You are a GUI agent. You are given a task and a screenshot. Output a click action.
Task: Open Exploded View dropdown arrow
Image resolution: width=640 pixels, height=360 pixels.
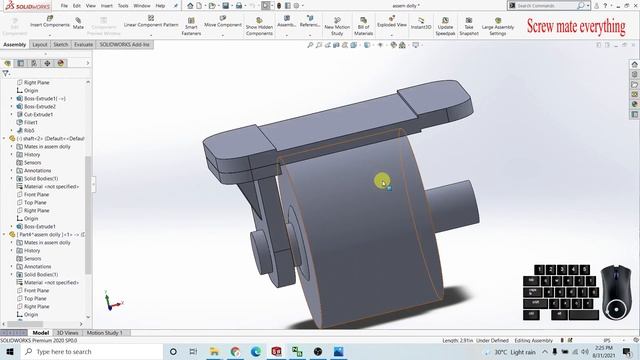click(391, 35)
